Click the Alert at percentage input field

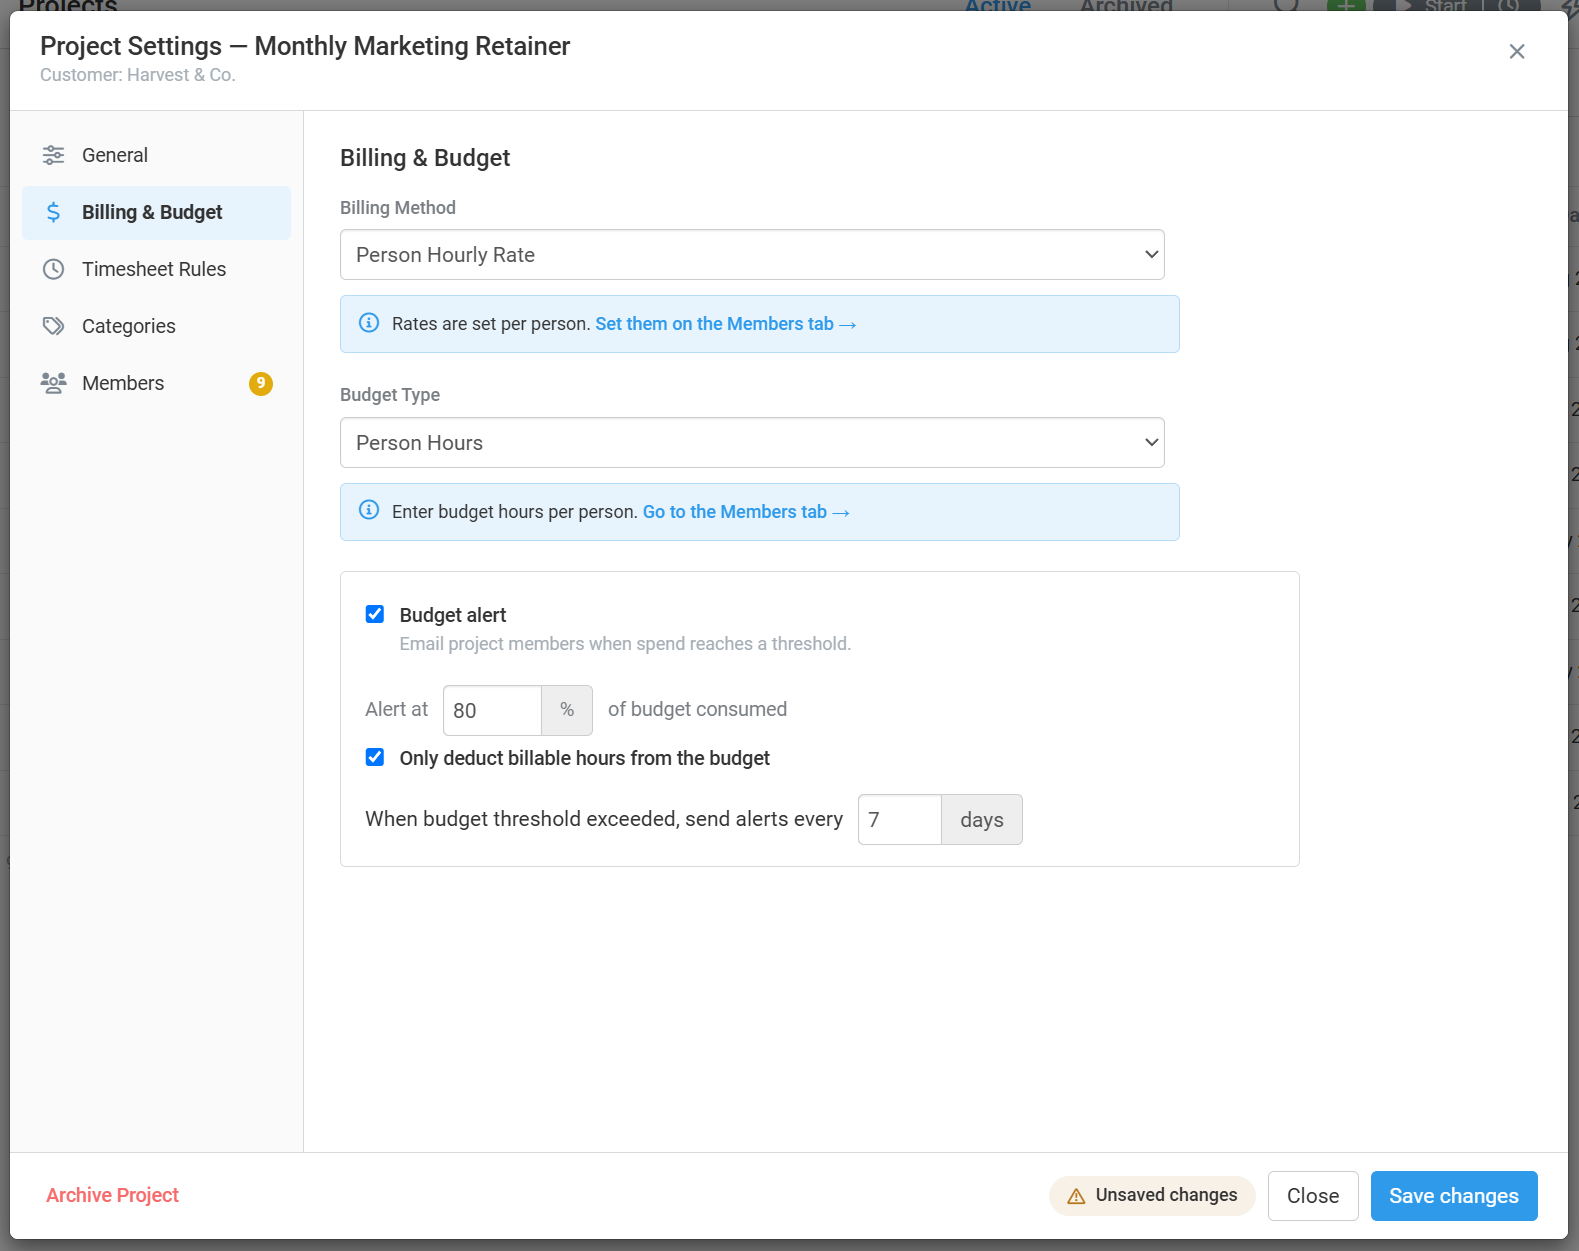click(x=492, y=710)
